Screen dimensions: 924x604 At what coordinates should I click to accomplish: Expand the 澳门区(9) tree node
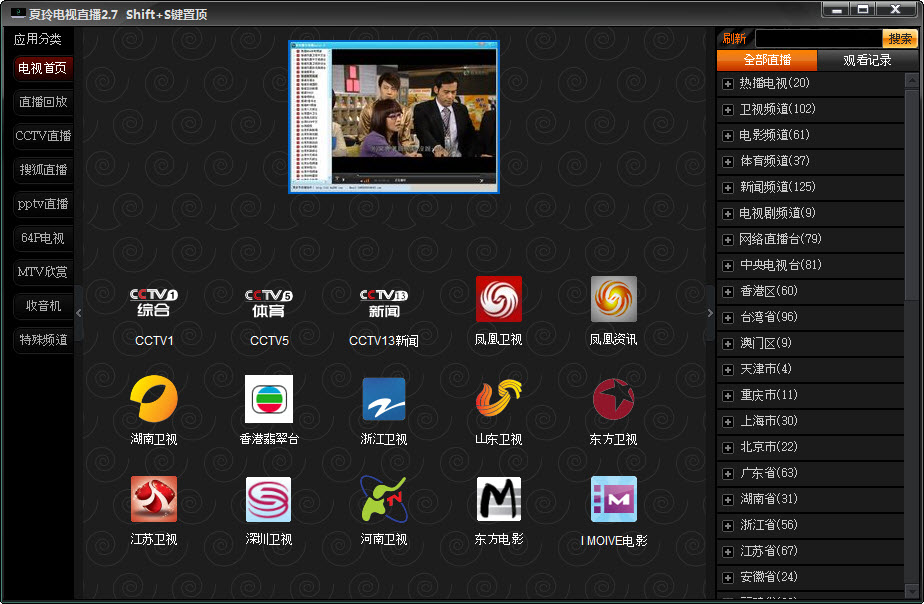click(728, 344)
